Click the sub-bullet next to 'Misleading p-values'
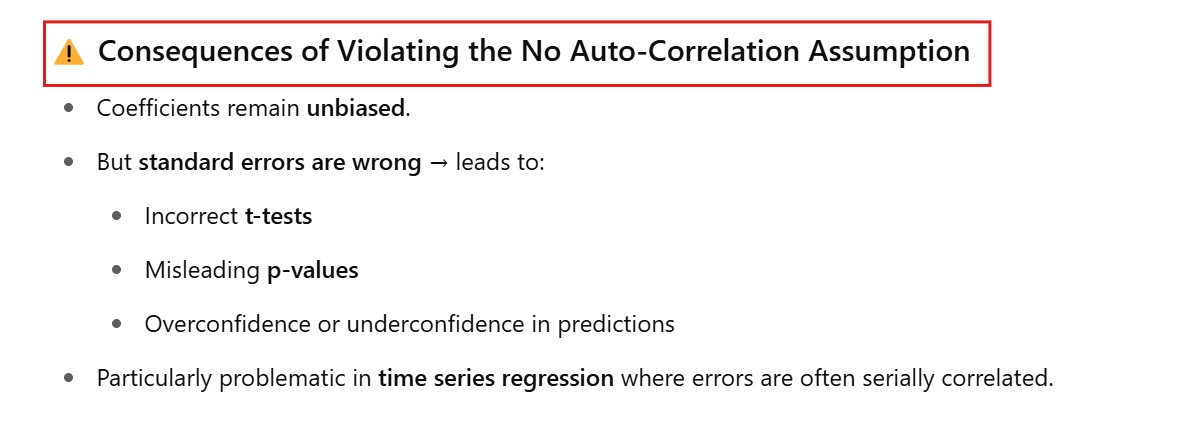This screenshot has width=1204, height=438. point(117,270)
